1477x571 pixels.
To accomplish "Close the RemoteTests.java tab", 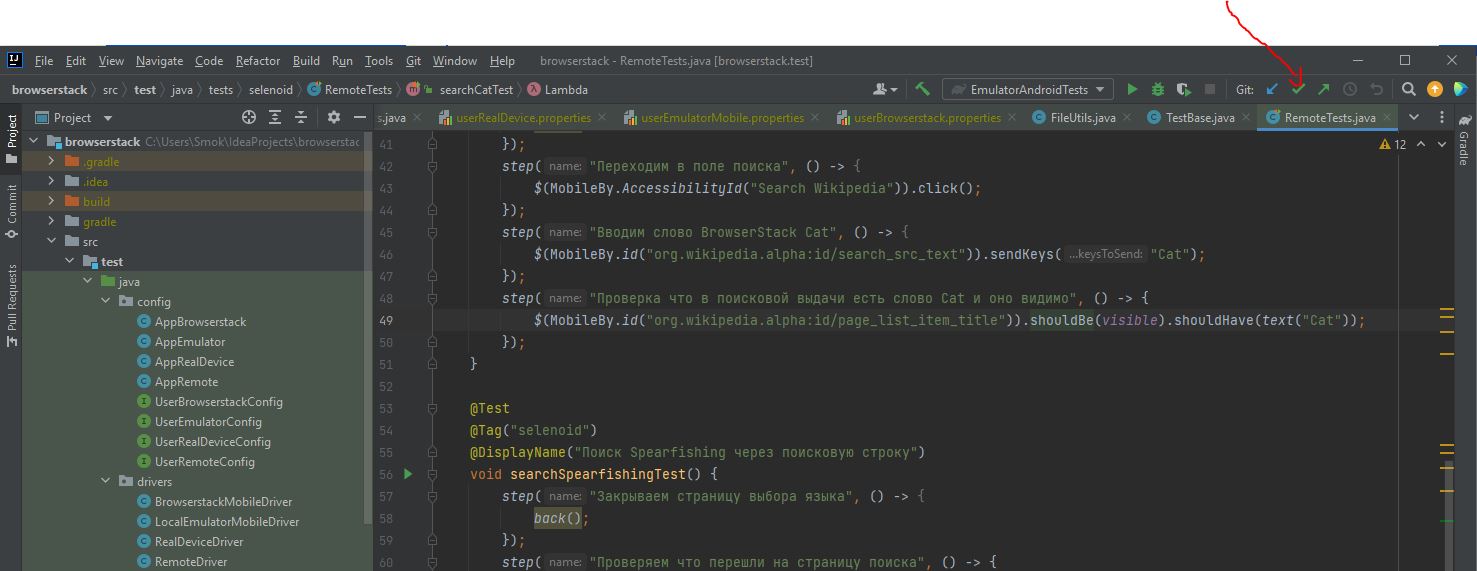I will [1386, 118].
